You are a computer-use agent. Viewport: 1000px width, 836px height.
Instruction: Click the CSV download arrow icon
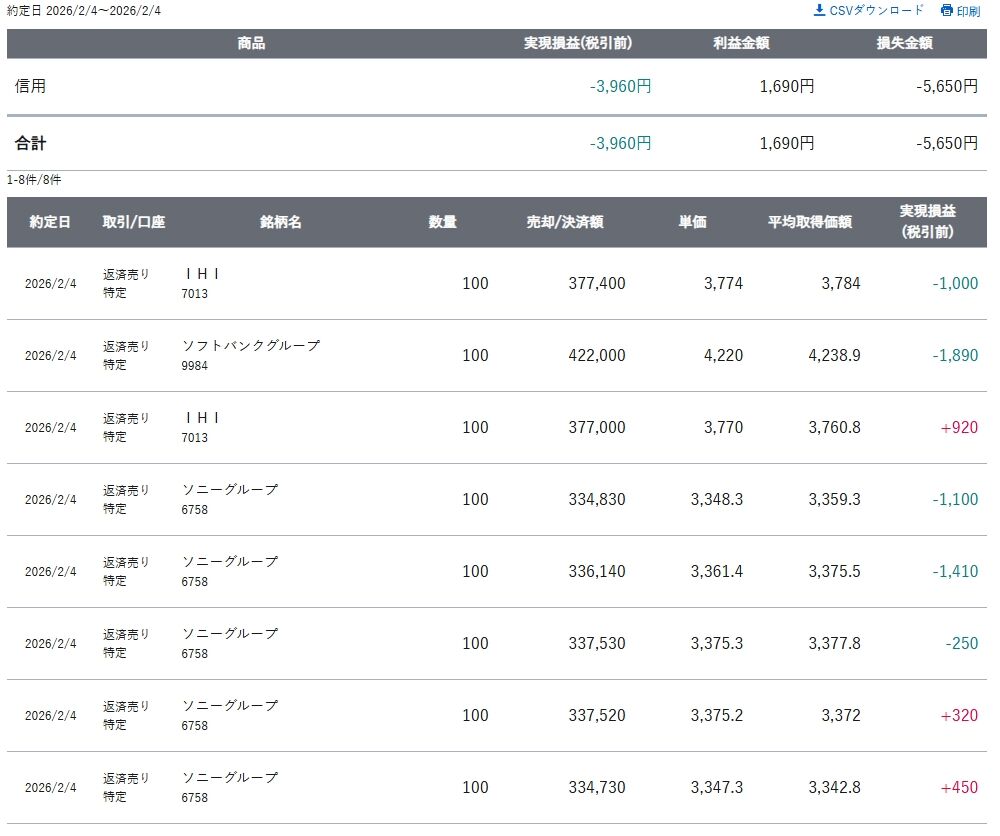(819, 10)
